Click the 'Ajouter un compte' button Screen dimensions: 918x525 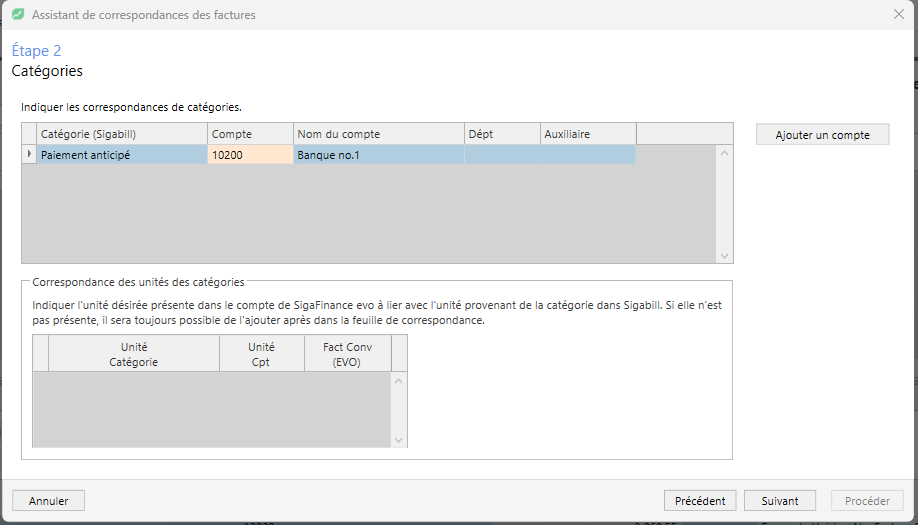click(823, 135)
